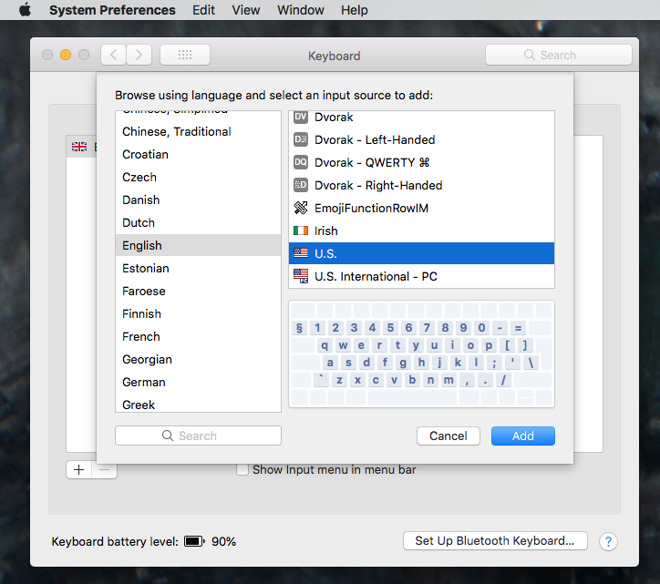Open the Window menu
The image size is (660, 584).
point(301,10)
